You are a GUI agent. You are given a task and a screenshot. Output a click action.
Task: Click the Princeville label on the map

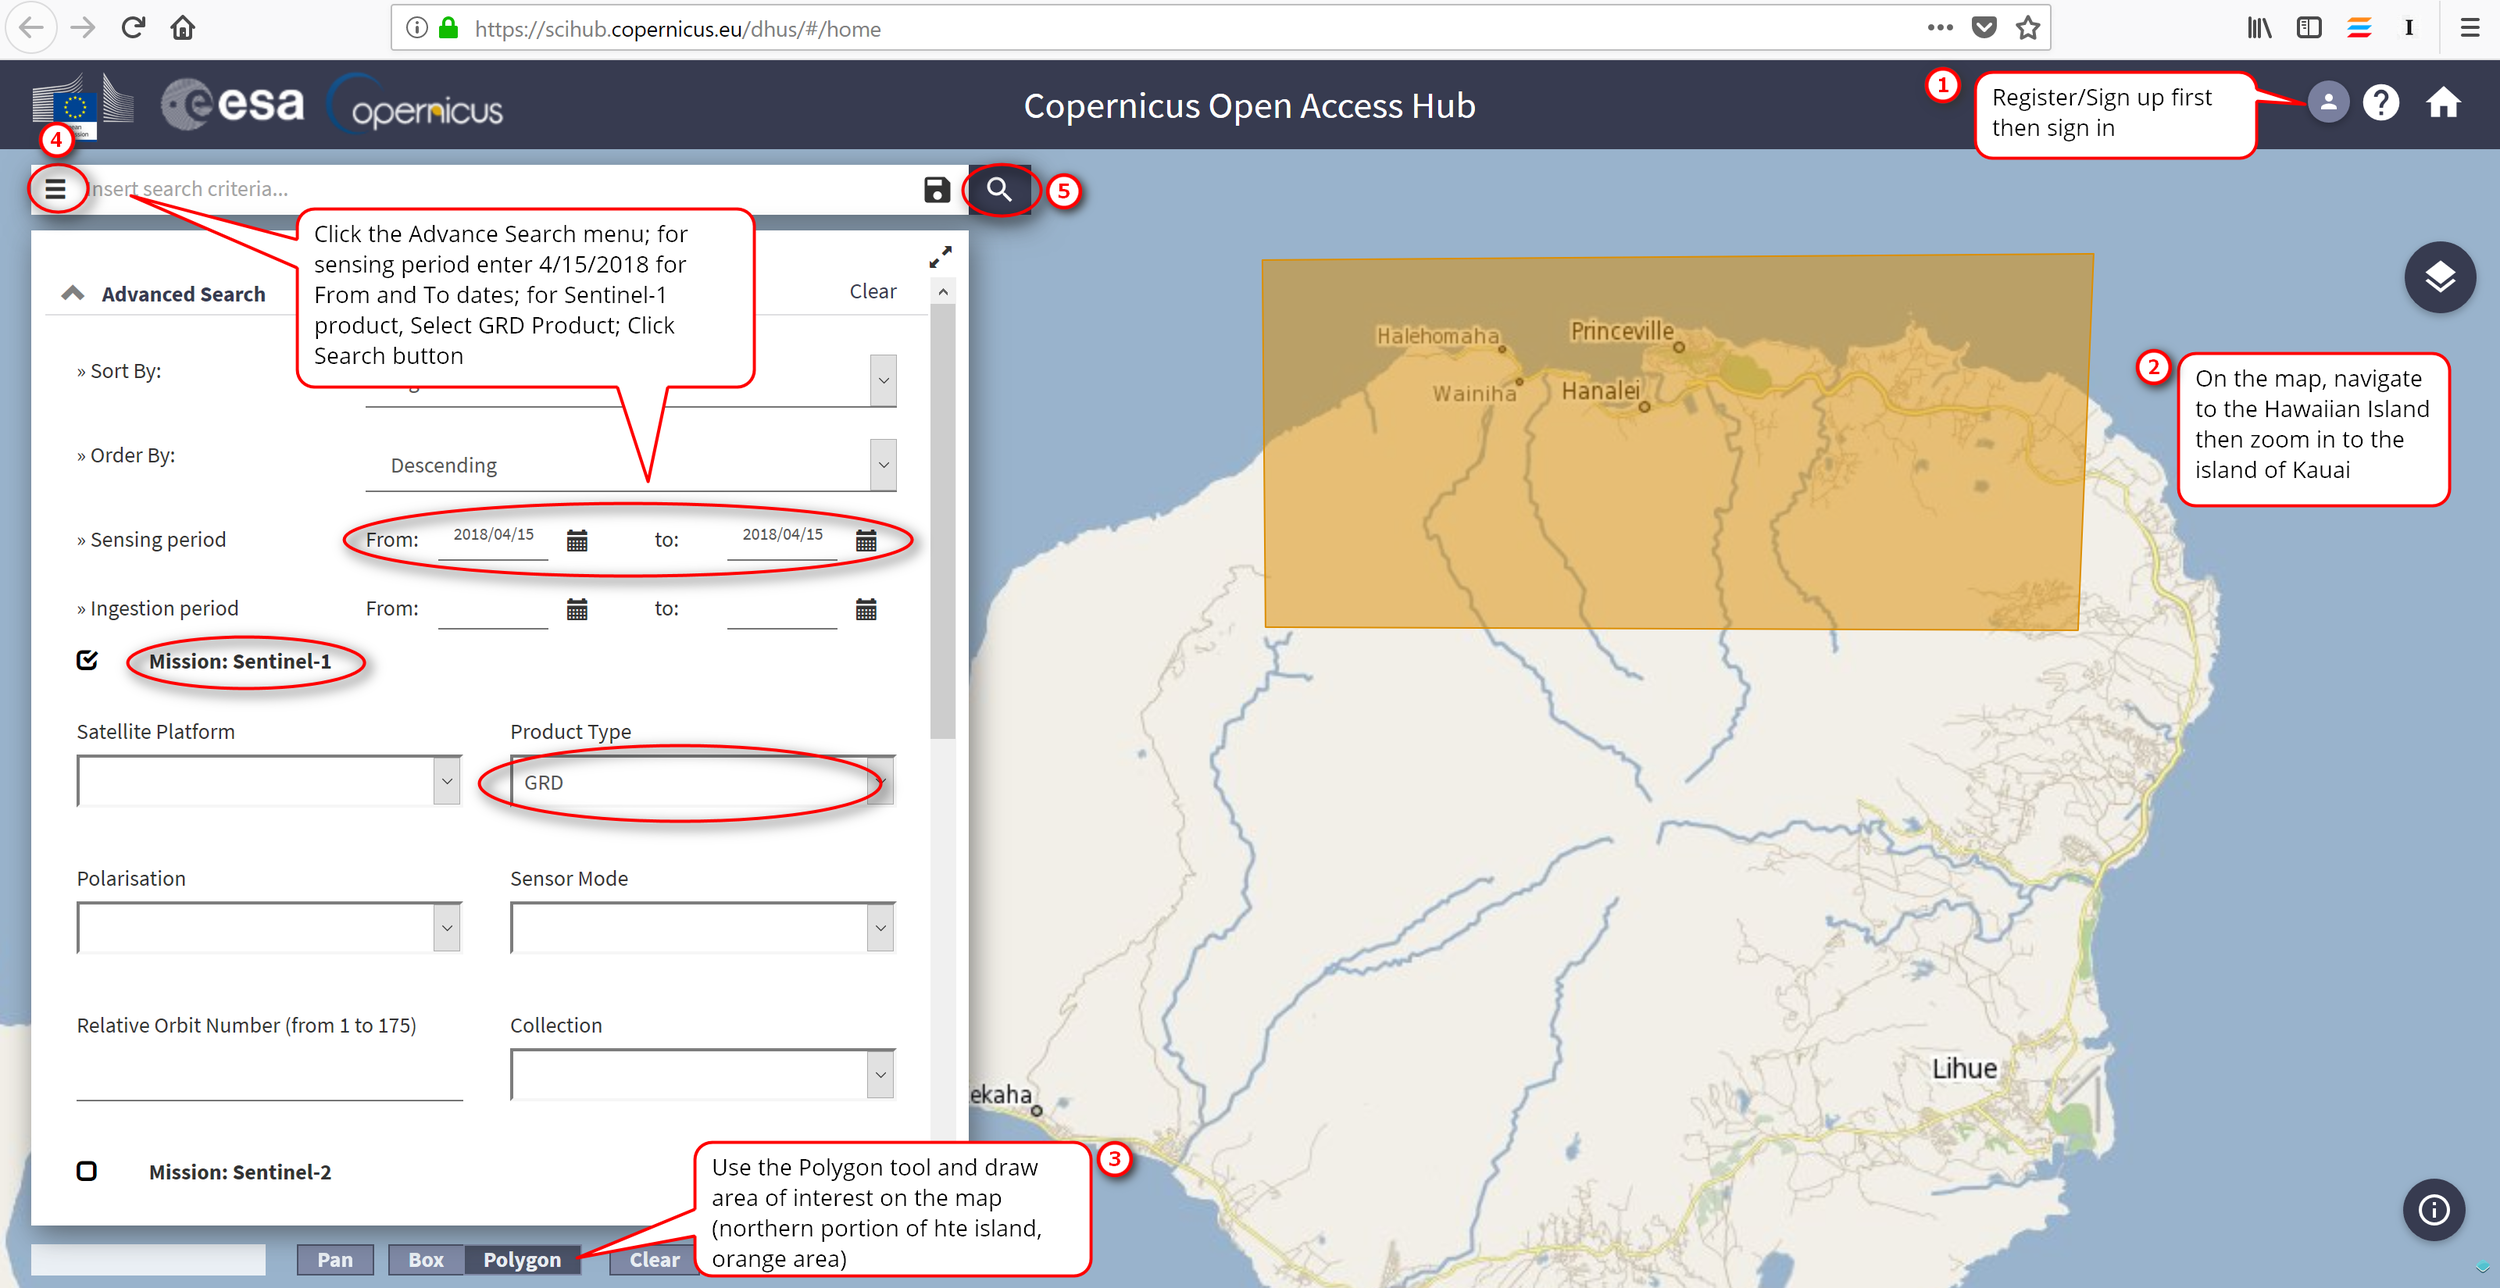1621,331
